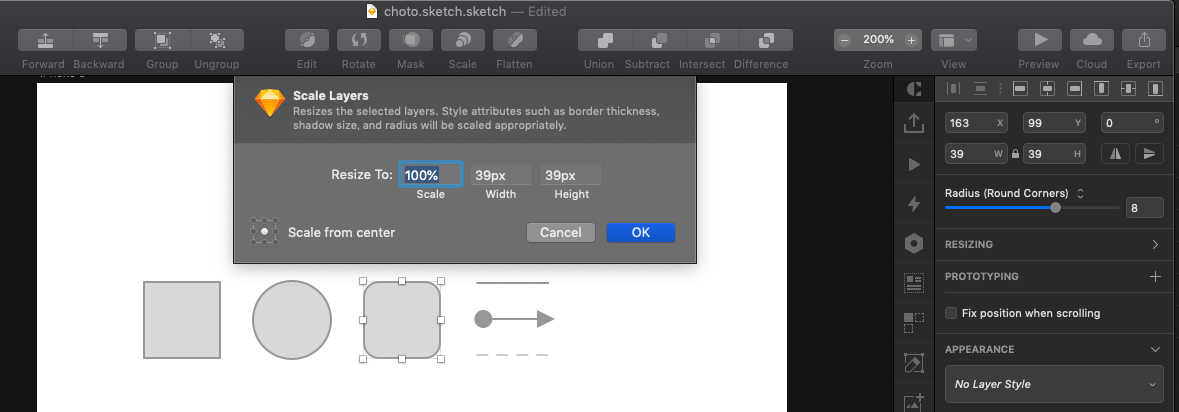1179x412 pixels.
Task: Click the X position field
Action: [x=976, y=123]
